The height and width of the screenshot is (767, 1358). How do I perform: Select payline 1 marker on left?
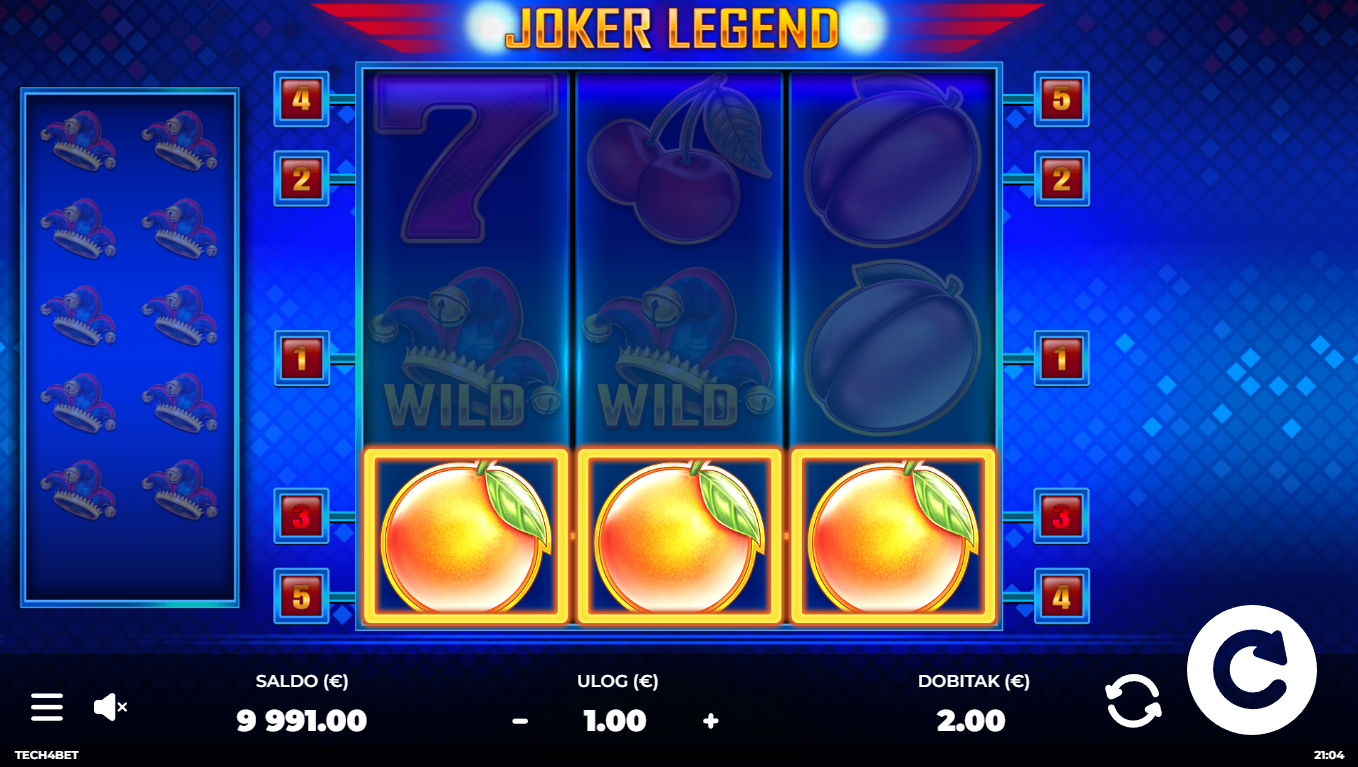click(301, 358)
